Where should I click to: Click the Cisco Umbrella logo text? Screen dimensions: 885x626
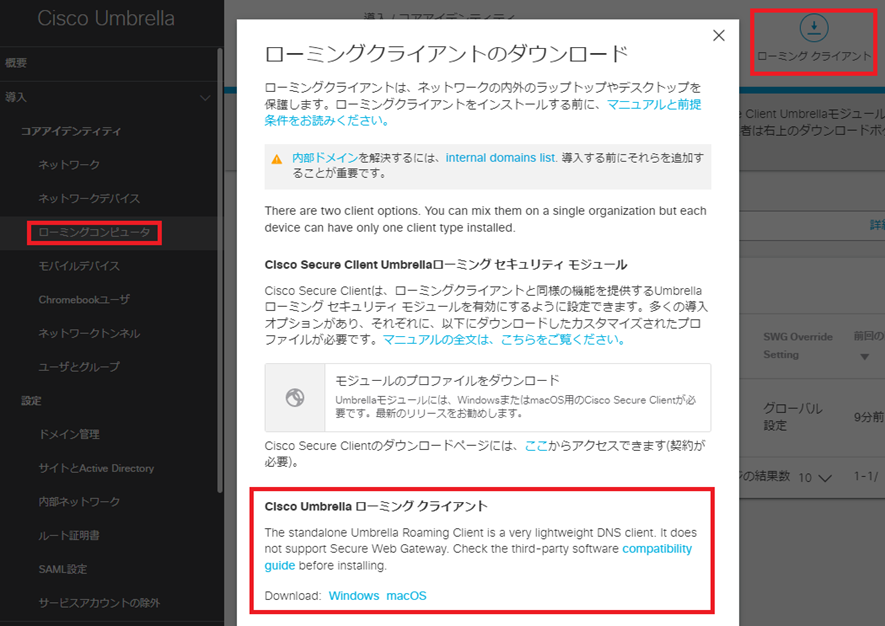pyautogui.click(x=106, y=18)
